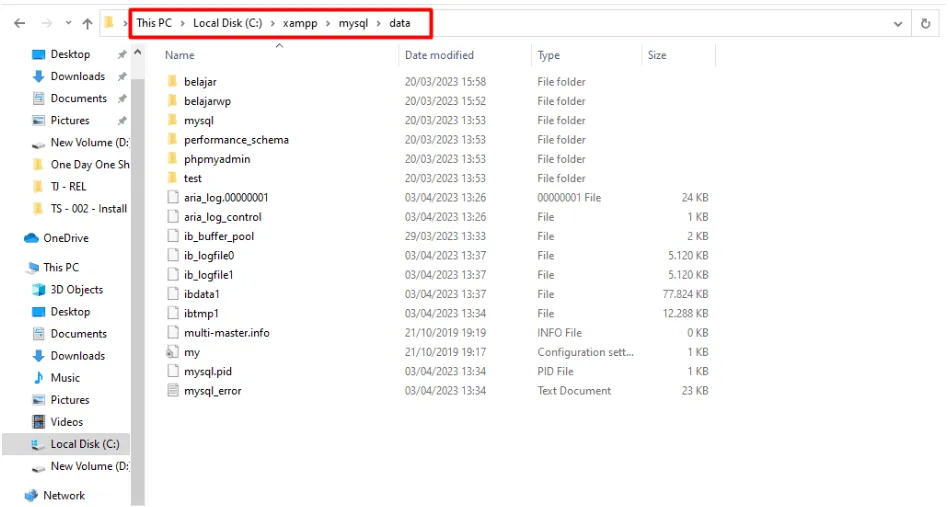Open OneDrive cloud icon in sidebar
This screenshot has width=949, height=507.
[31, 238]
